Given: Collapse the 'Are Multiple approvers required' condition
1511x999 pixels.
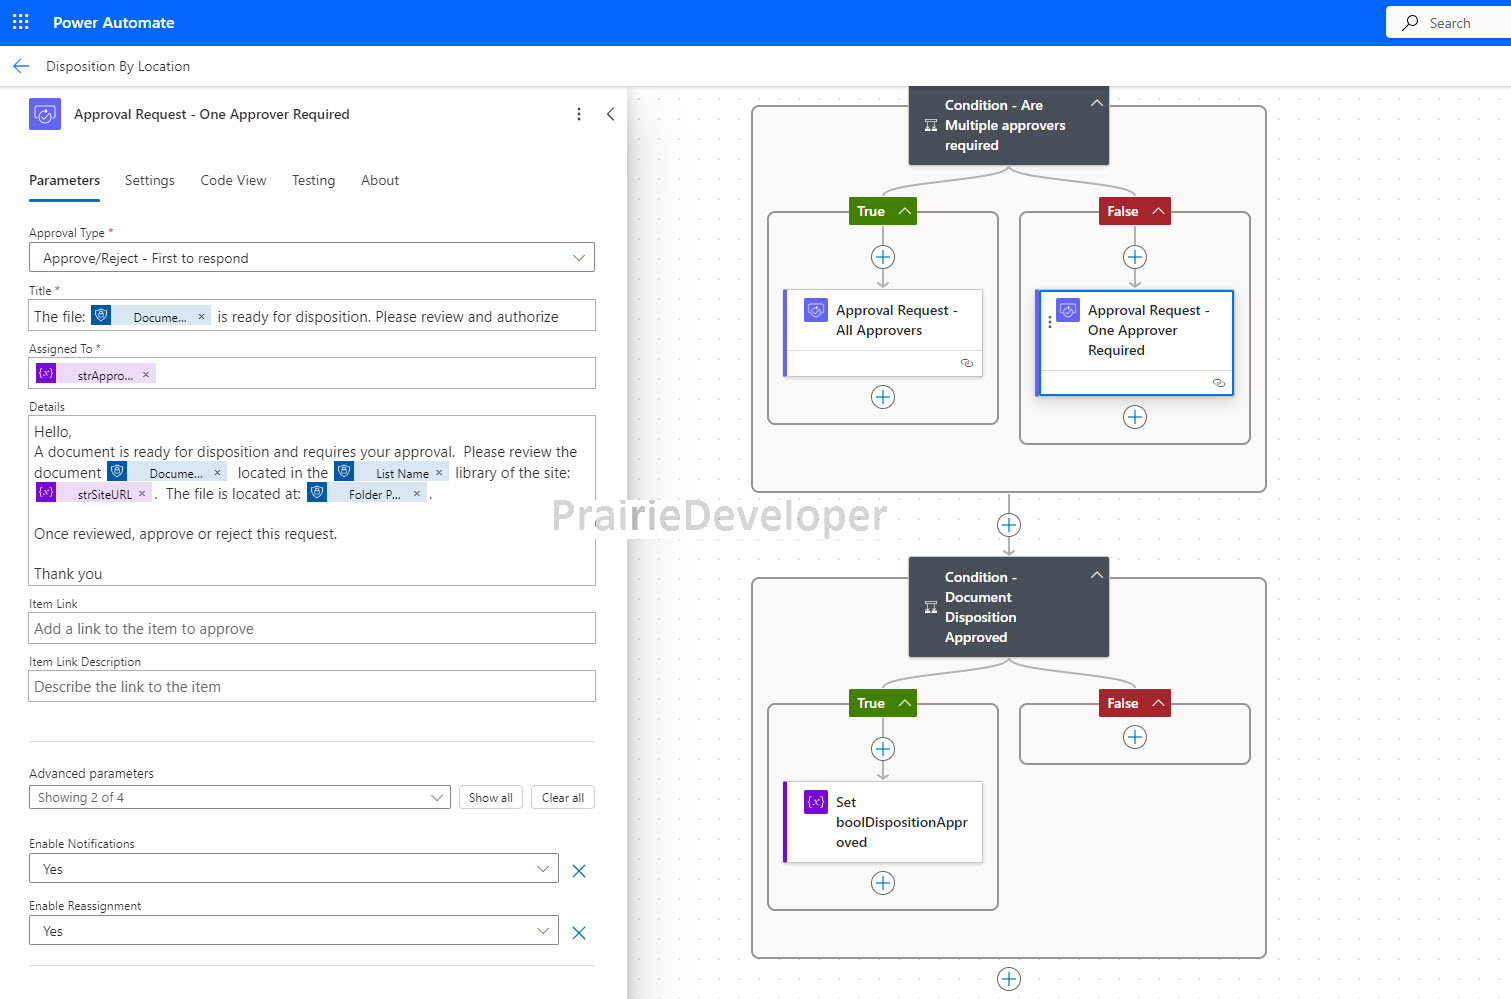Looking at the screenshot, I should coord(1097,103).
